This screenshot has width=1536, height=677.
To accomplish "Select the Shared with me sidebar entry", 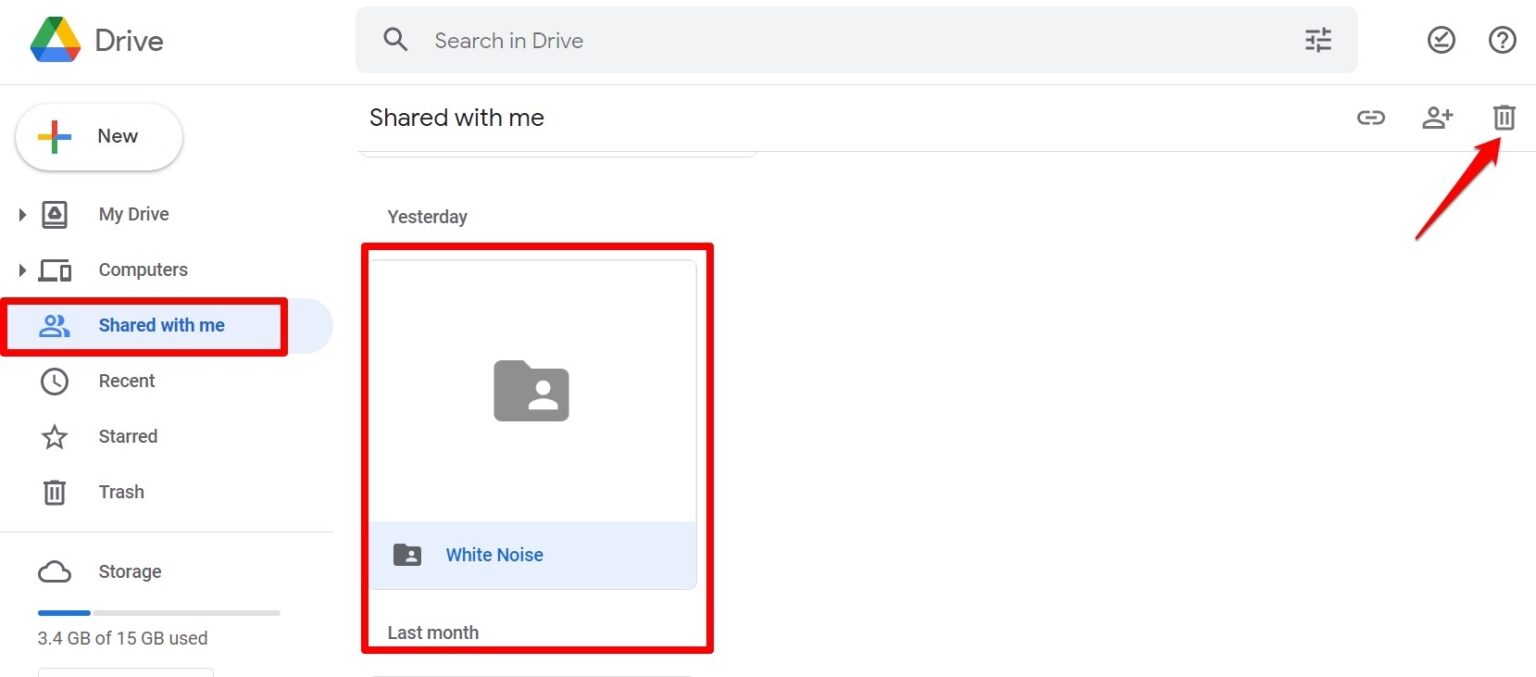I will 161,325.
